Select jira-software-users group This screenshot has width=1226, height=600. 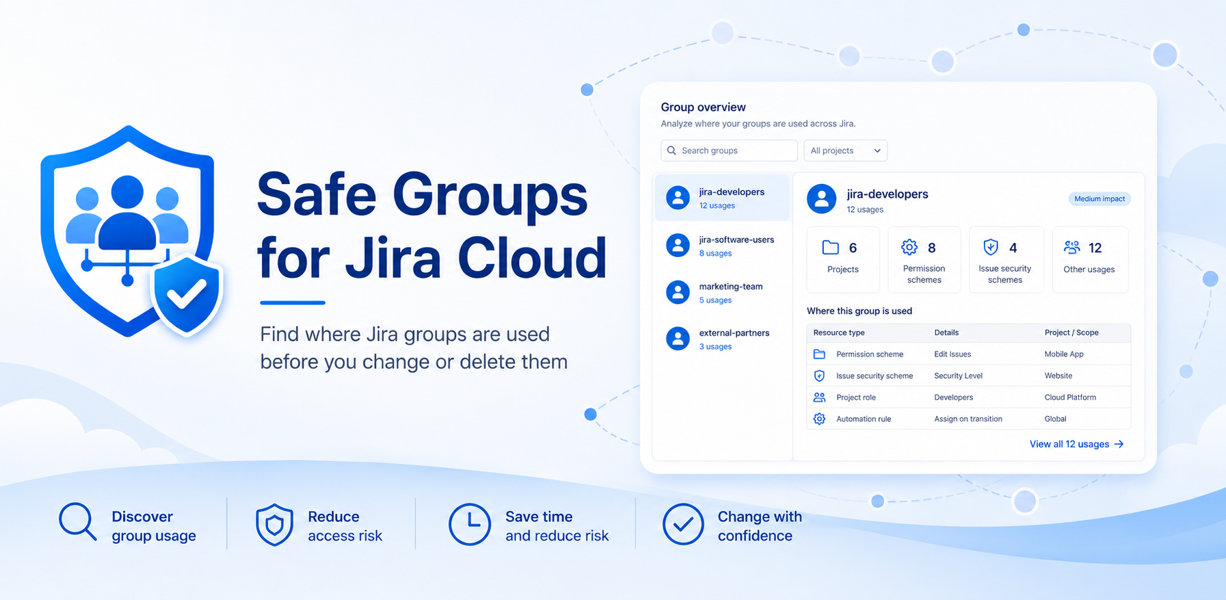coord(722,246)
